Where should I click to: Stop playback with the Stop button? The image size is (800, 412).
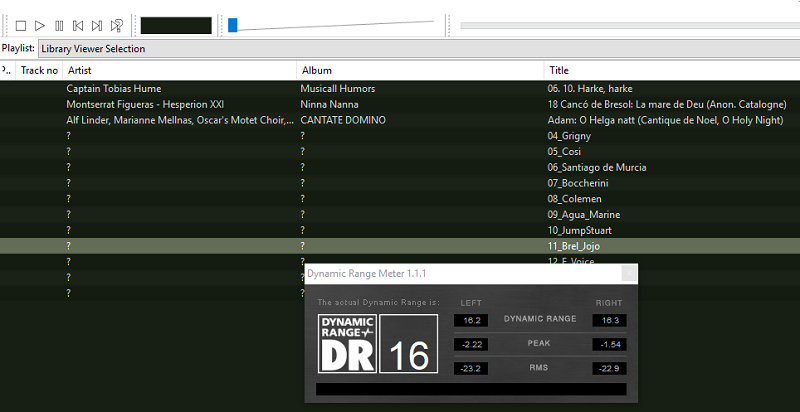(20, 25)
